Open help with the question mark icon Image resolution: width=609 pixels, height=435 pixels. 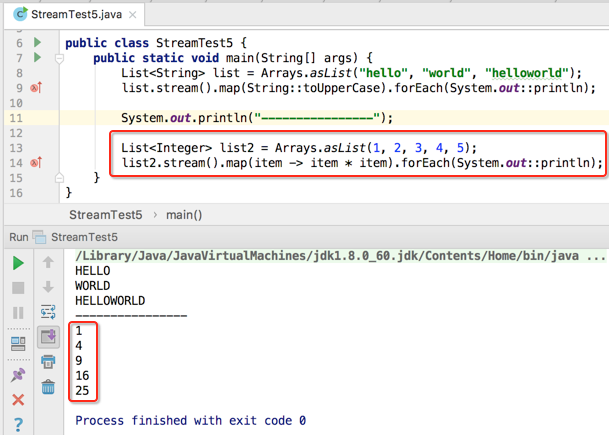pyautogui.click(x=18, y=425)
